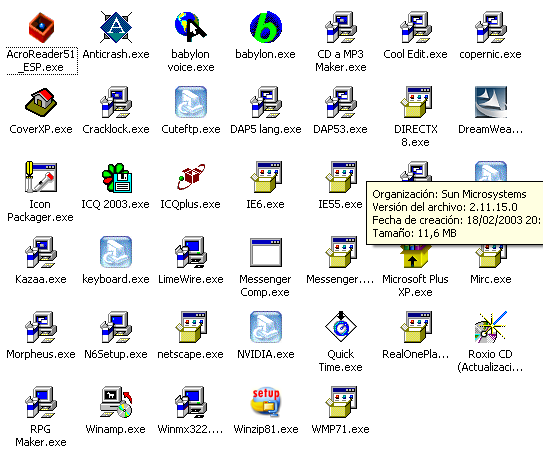Click the CD a MP3 Maker.exe icon
The width and height of the screenshot is (543, 454).
[x=341, y=27]
